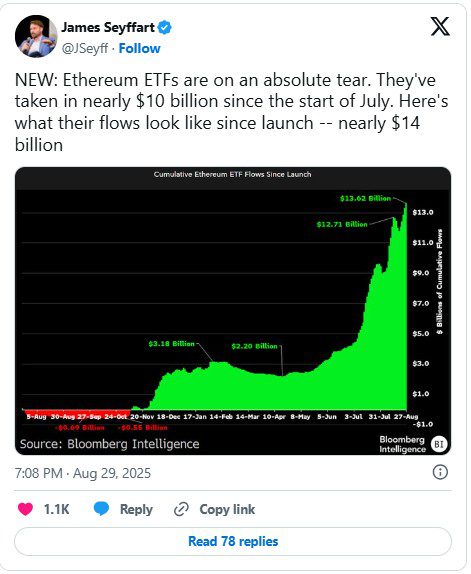Follow the @JSeyff account
This screenshot has height=574, width=471.
[x=139, y=48]
